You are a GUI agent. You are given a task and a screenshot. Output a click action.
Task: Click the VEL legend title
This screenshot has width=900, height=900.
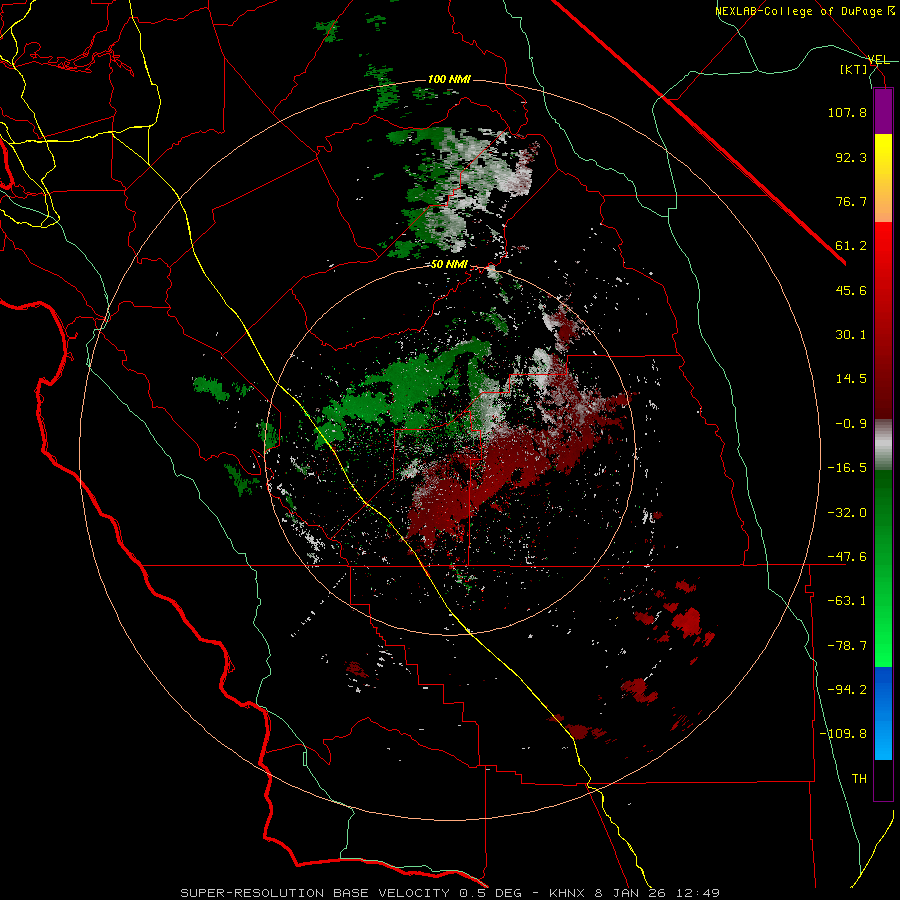coord(879,60)
